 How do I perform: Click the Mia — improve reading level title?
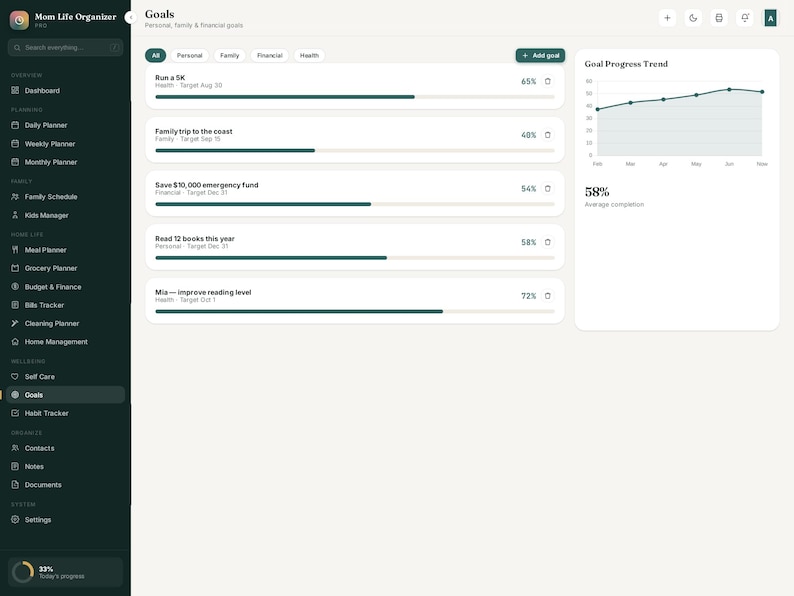tap(203, 292)
